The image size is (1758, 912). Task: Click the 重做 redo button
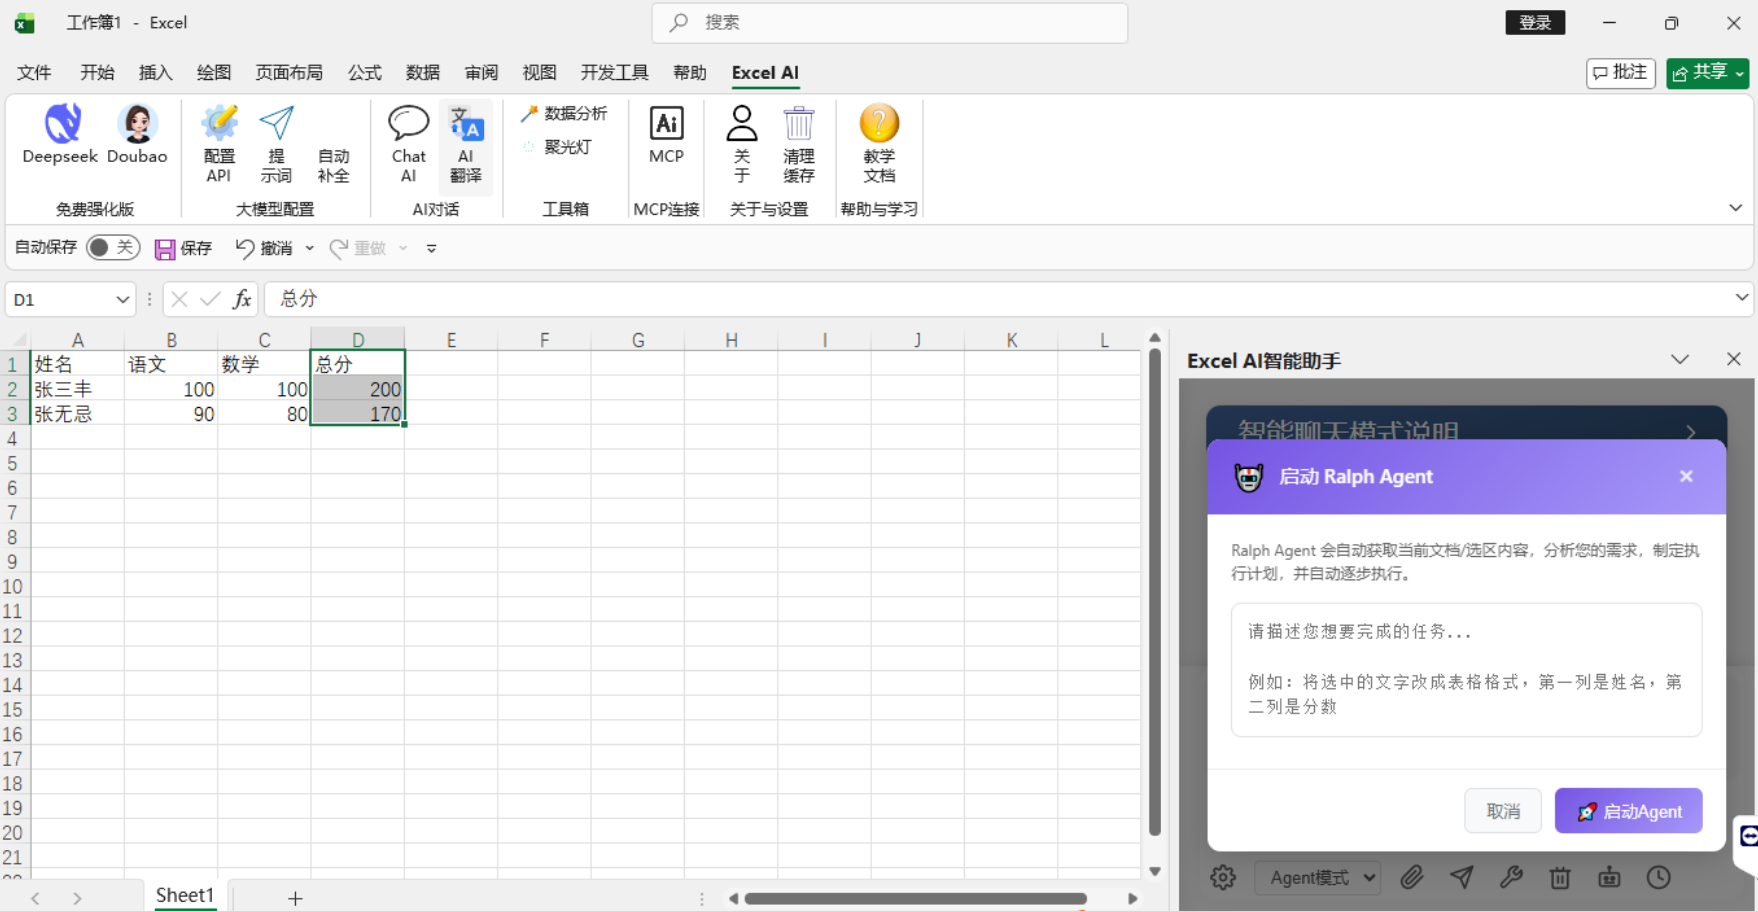pos(357,248)
